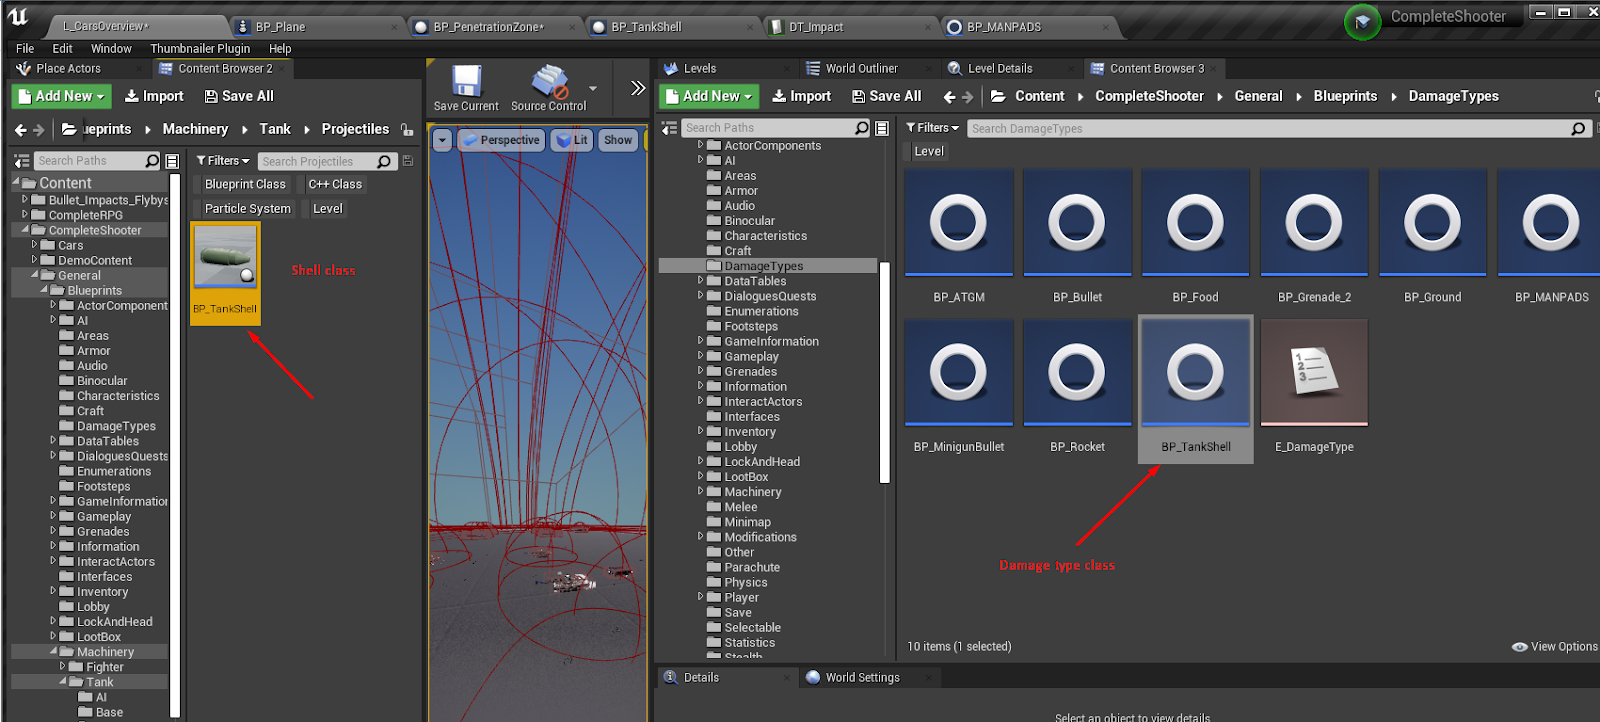Click the navigate back arrow before Content
The width and height of the screenshot is (1600, 722).
949,97
